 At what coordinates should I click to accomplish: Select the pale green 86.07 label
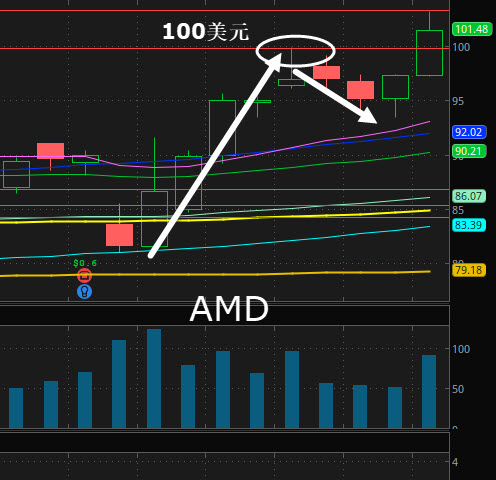pos(469,196)
